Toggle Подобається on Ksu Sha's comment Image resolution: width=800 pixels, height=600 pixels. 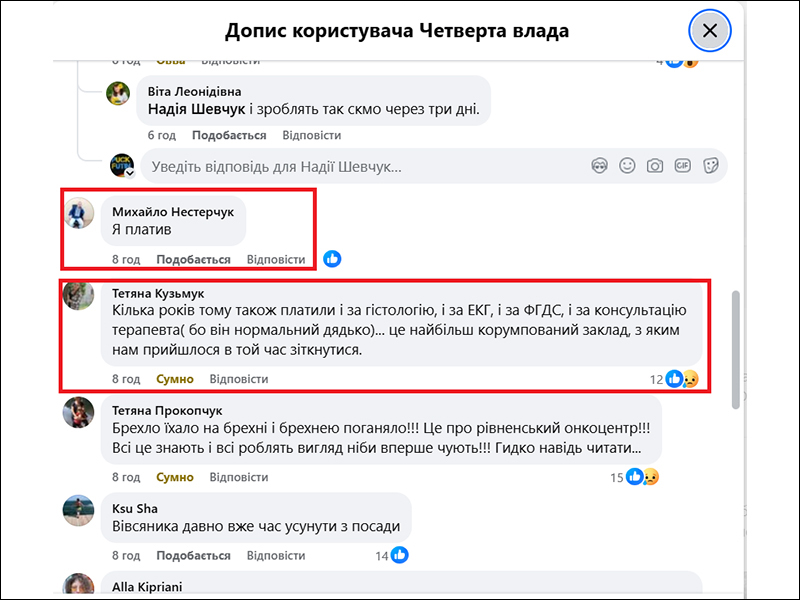point(193,555)
